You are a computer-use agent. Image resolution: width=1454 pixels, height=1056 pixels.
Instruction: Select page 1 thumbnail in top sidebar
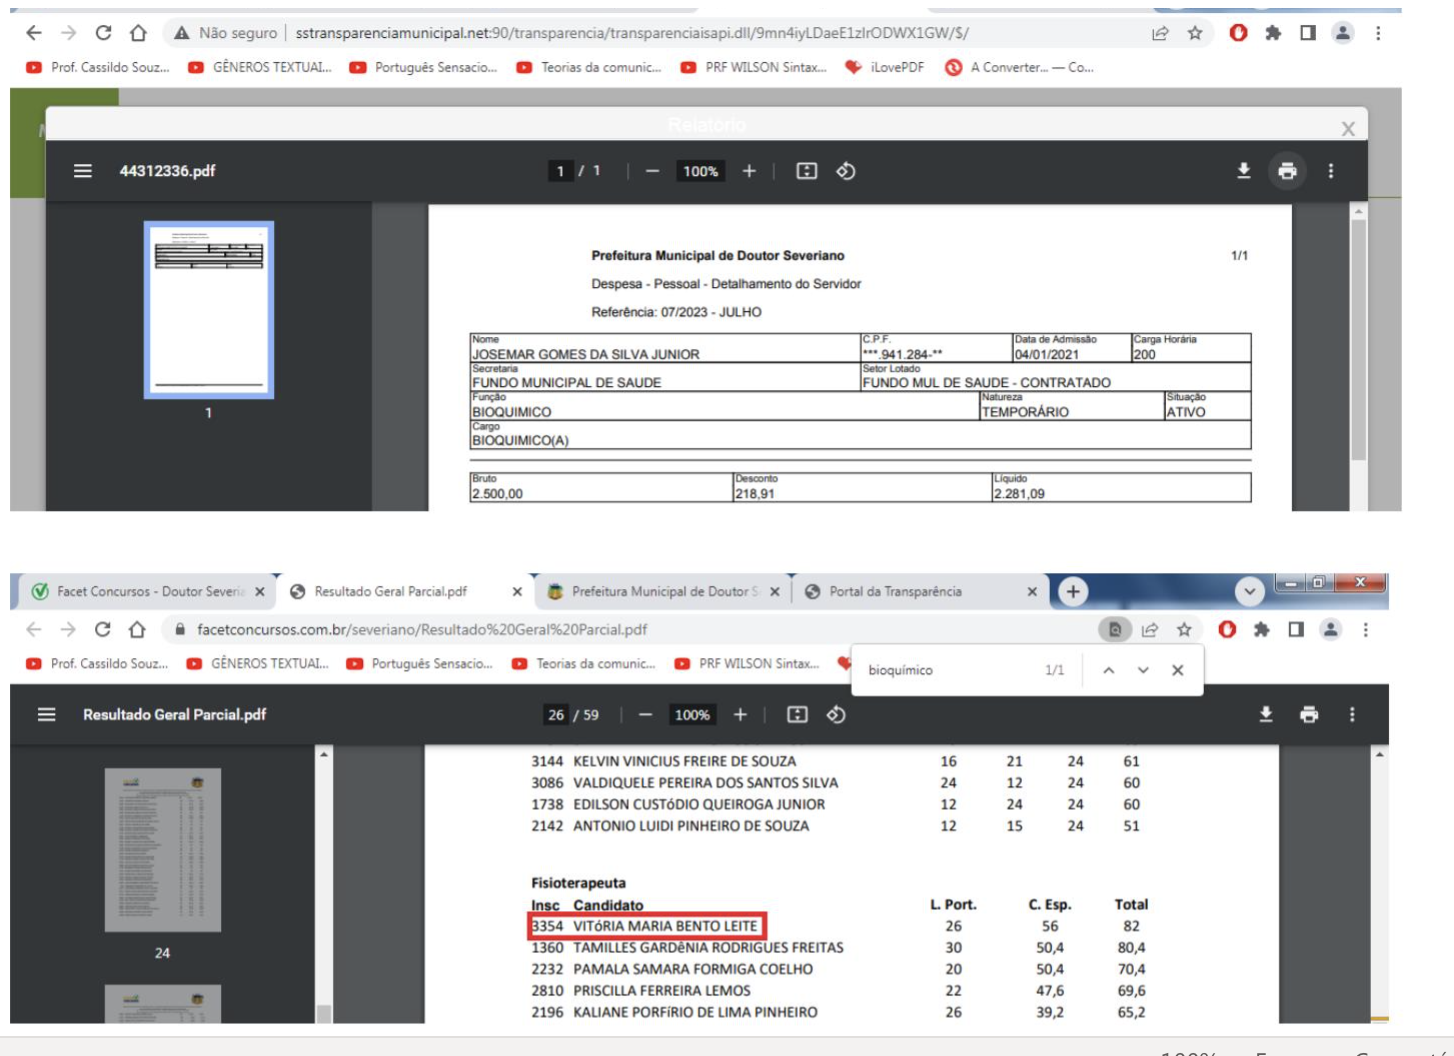[208, 310]
